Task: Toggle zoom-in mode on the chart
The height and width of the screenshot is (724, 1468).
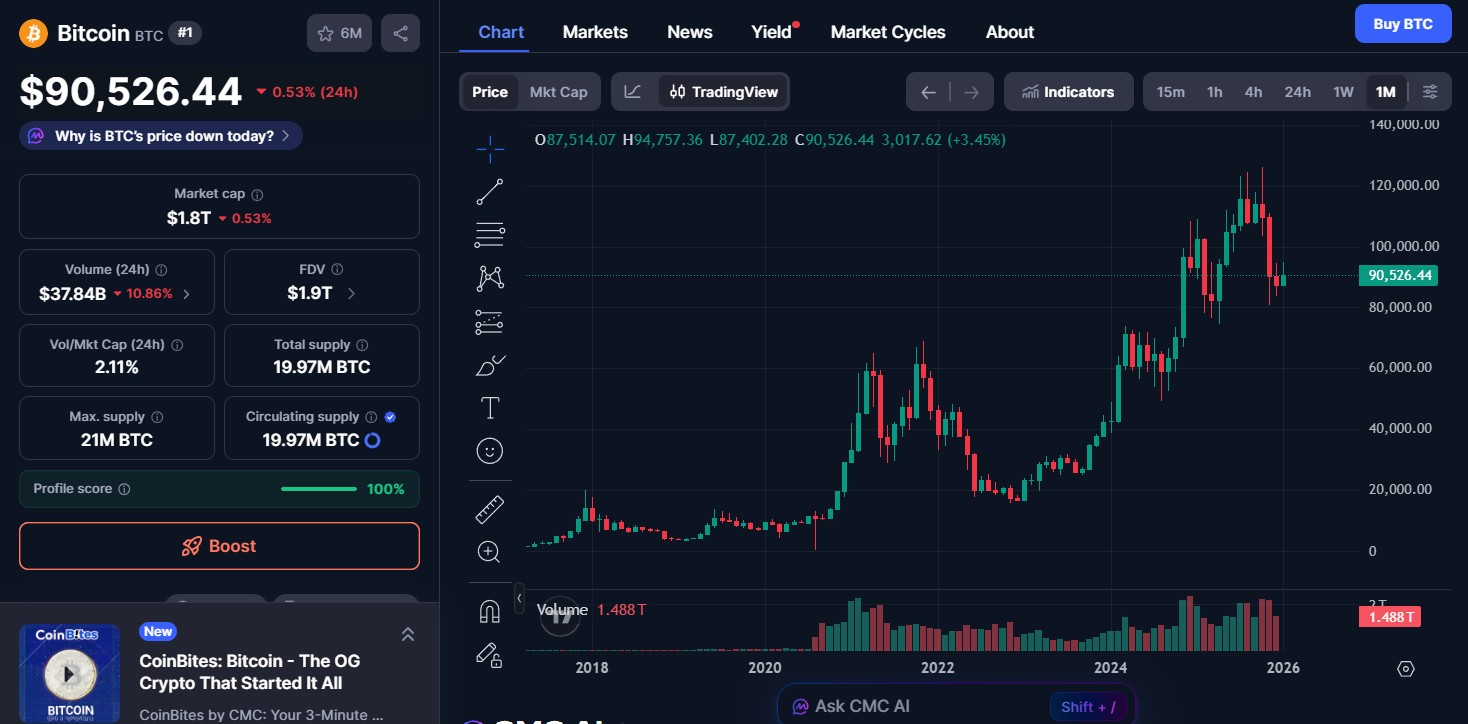Action: point(489,551)
